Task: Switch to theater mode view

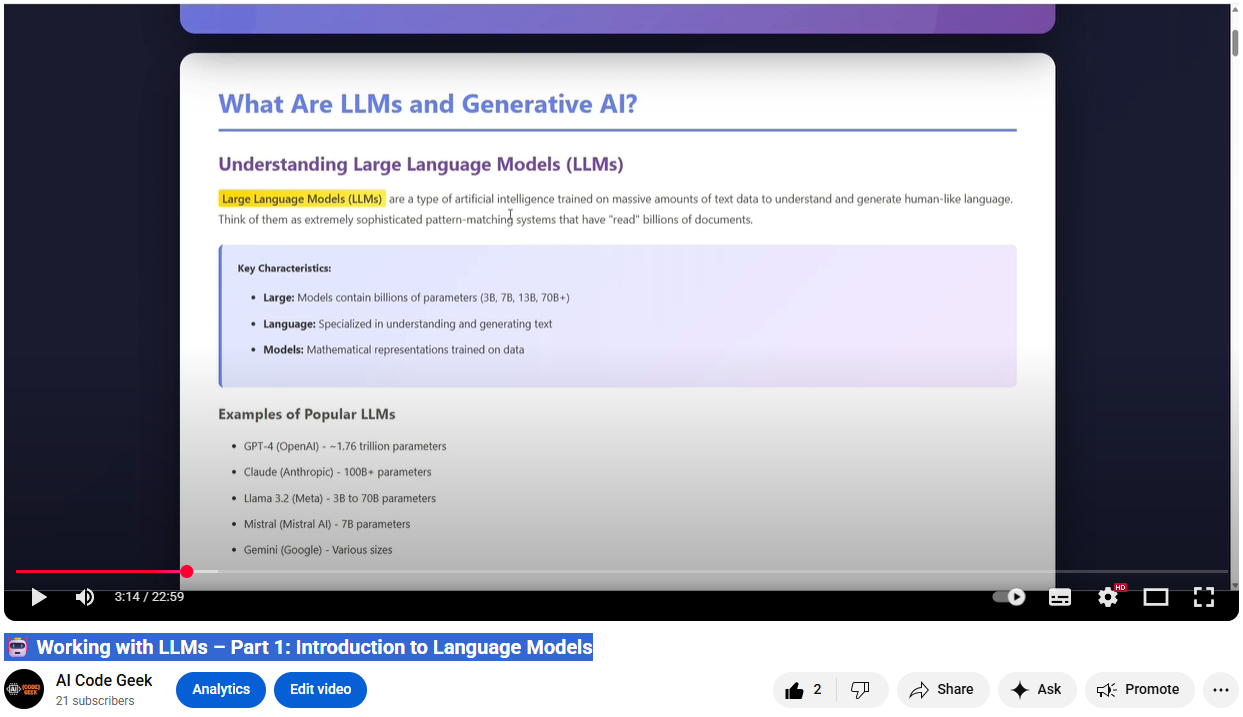Action: (1156, 597)
